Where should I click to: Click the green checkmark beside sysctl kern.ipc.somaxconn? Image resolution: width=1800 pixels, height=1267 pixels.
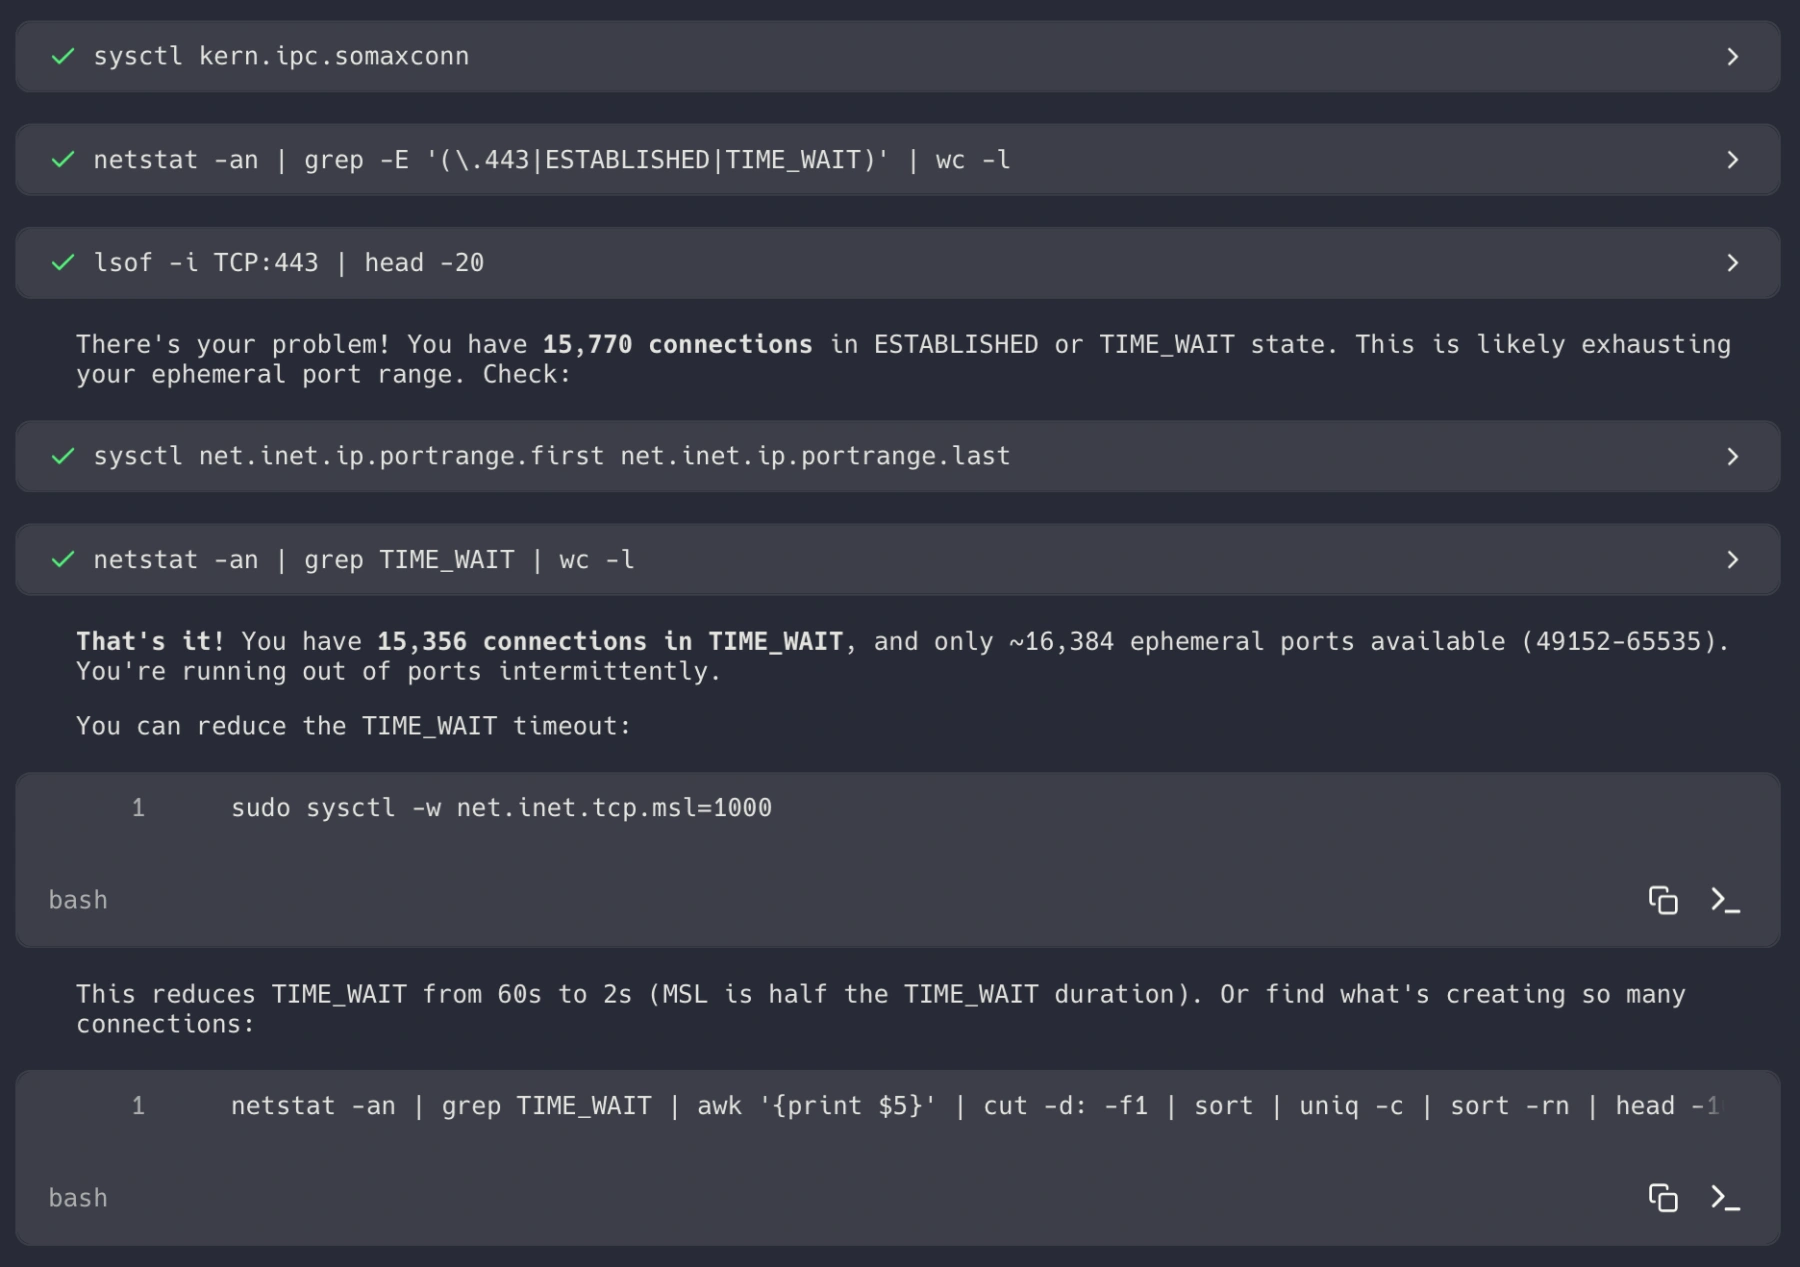point(63,57)
